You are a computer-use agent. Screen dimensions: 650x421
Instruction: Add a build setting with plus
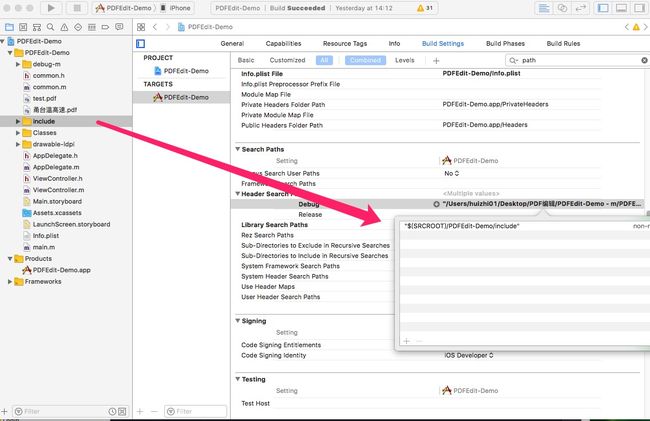click(x=436, y=60)
